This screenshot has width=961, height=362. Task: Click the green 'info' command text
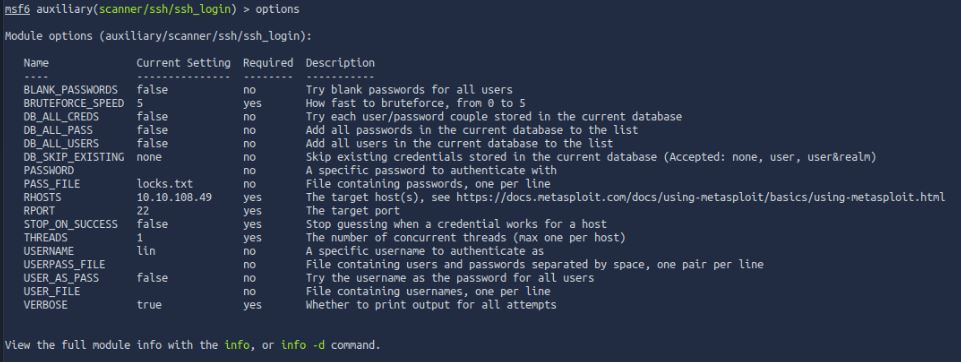tap(237, 345)
